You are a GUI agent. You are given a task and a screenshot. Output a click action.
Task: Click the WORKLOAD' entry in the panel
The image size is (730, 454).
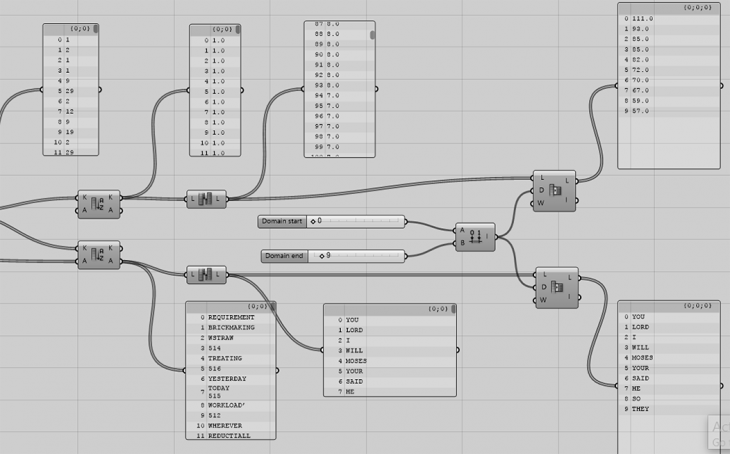228,405
